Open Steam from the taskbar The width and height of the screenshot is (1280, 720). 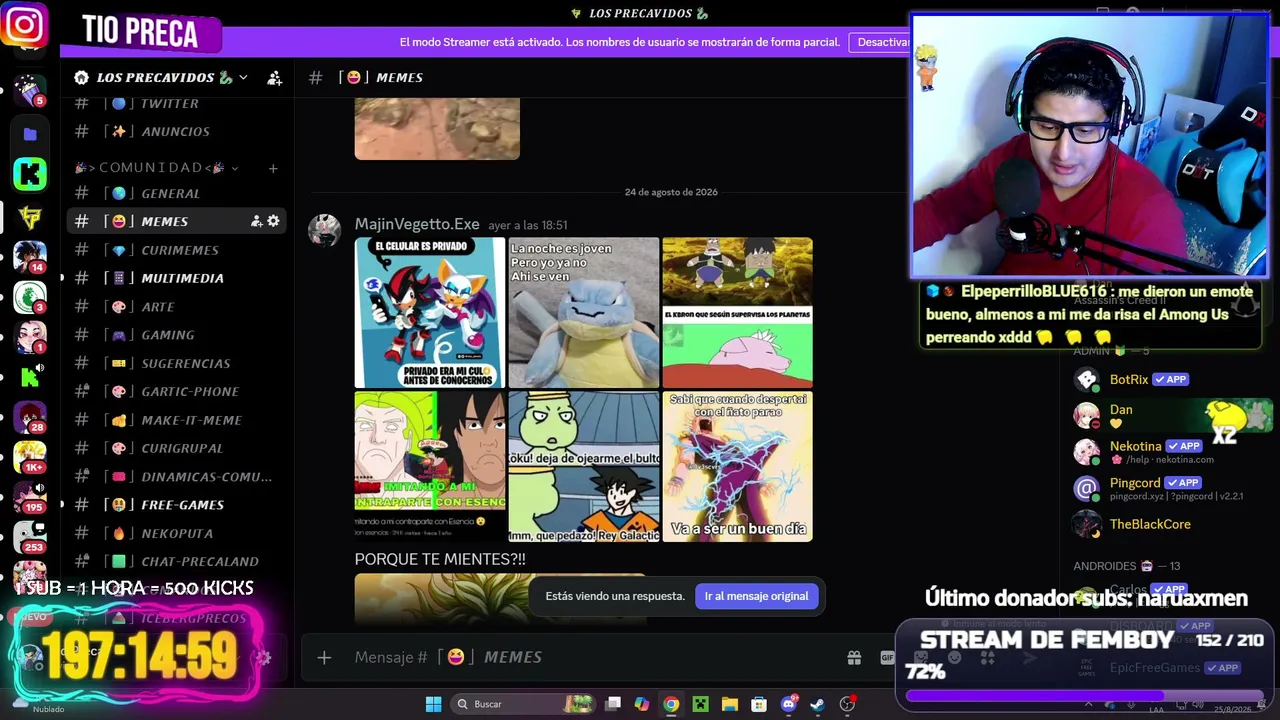tap(817, 704)
